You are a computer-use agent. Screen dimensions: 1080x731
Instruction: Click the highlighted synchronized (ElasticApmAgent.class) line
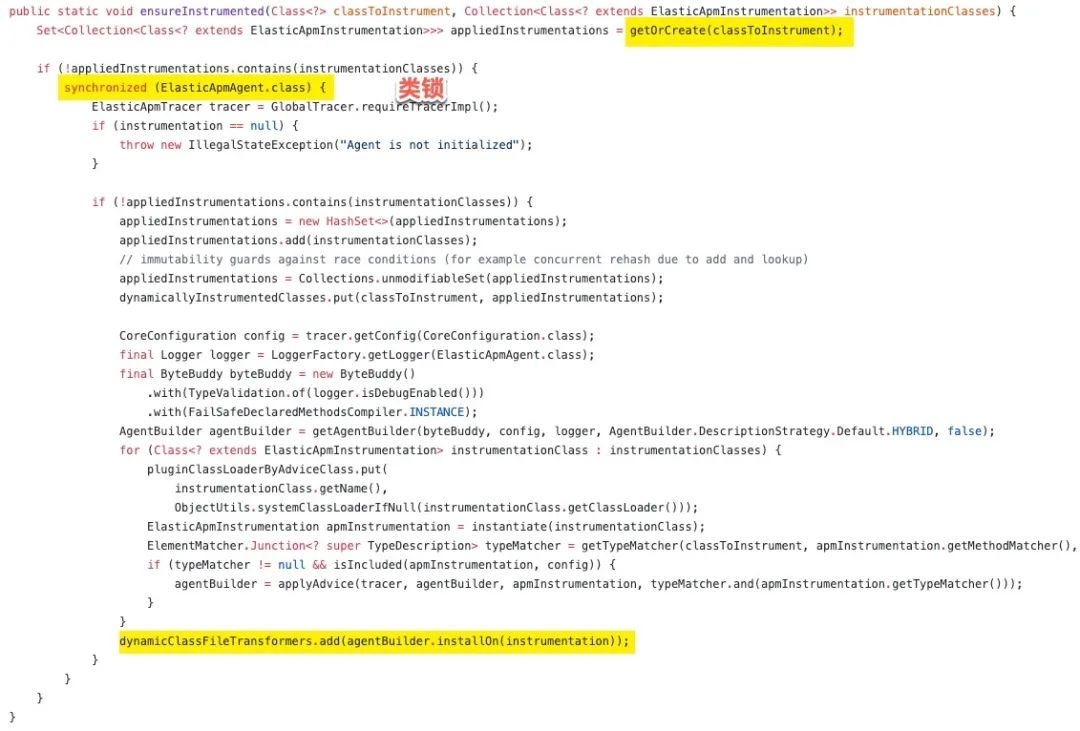pyautogui.click(x=196, y=87)
